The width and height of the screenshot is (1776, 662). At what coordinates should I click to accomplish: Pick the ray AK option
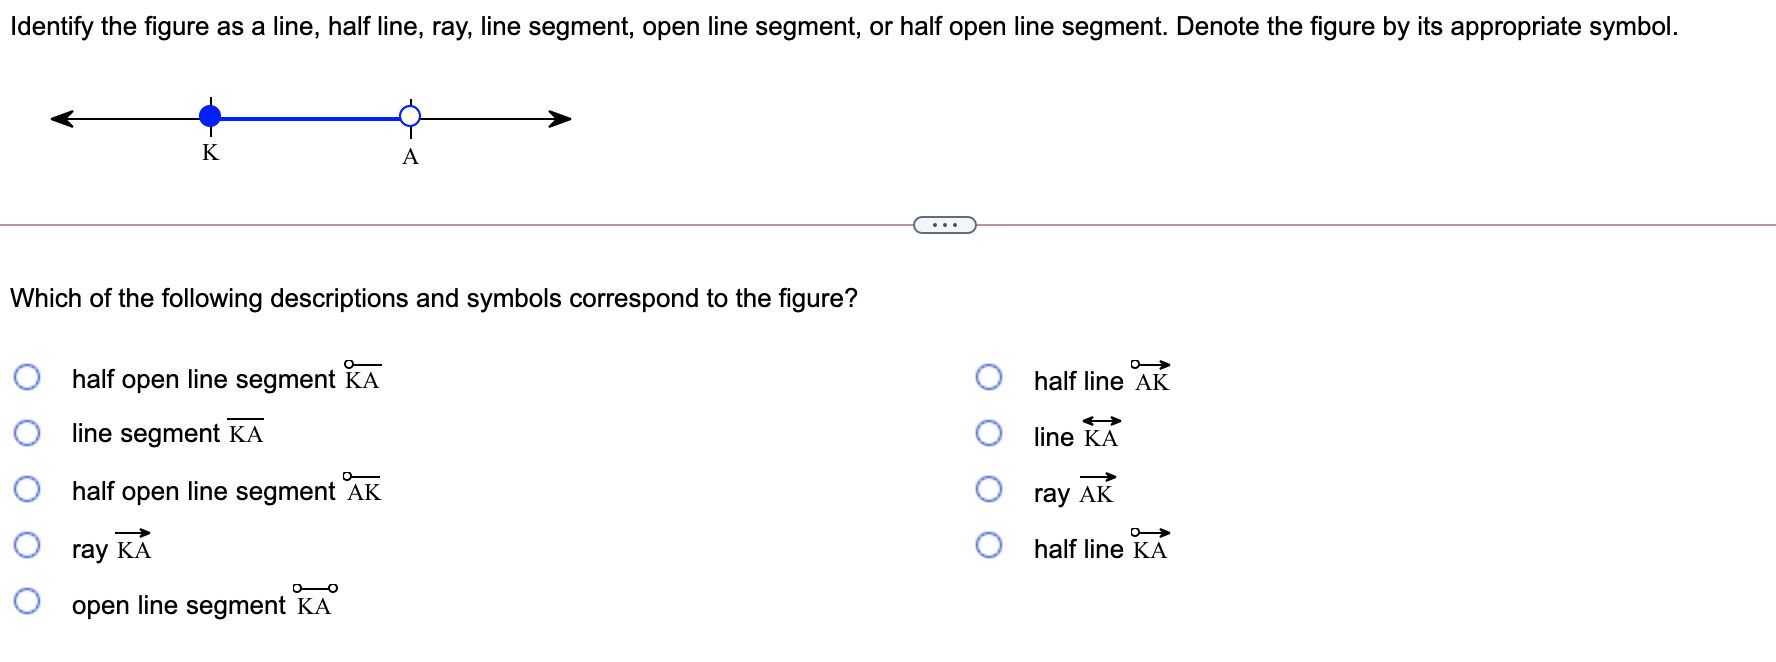[x=990, y=488]
